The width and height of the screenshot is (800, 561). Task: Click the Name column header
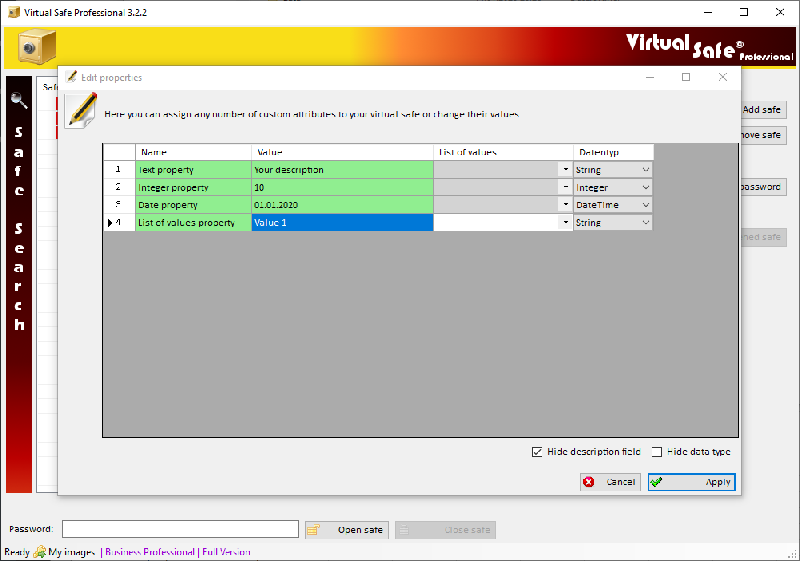pos(193,152)
